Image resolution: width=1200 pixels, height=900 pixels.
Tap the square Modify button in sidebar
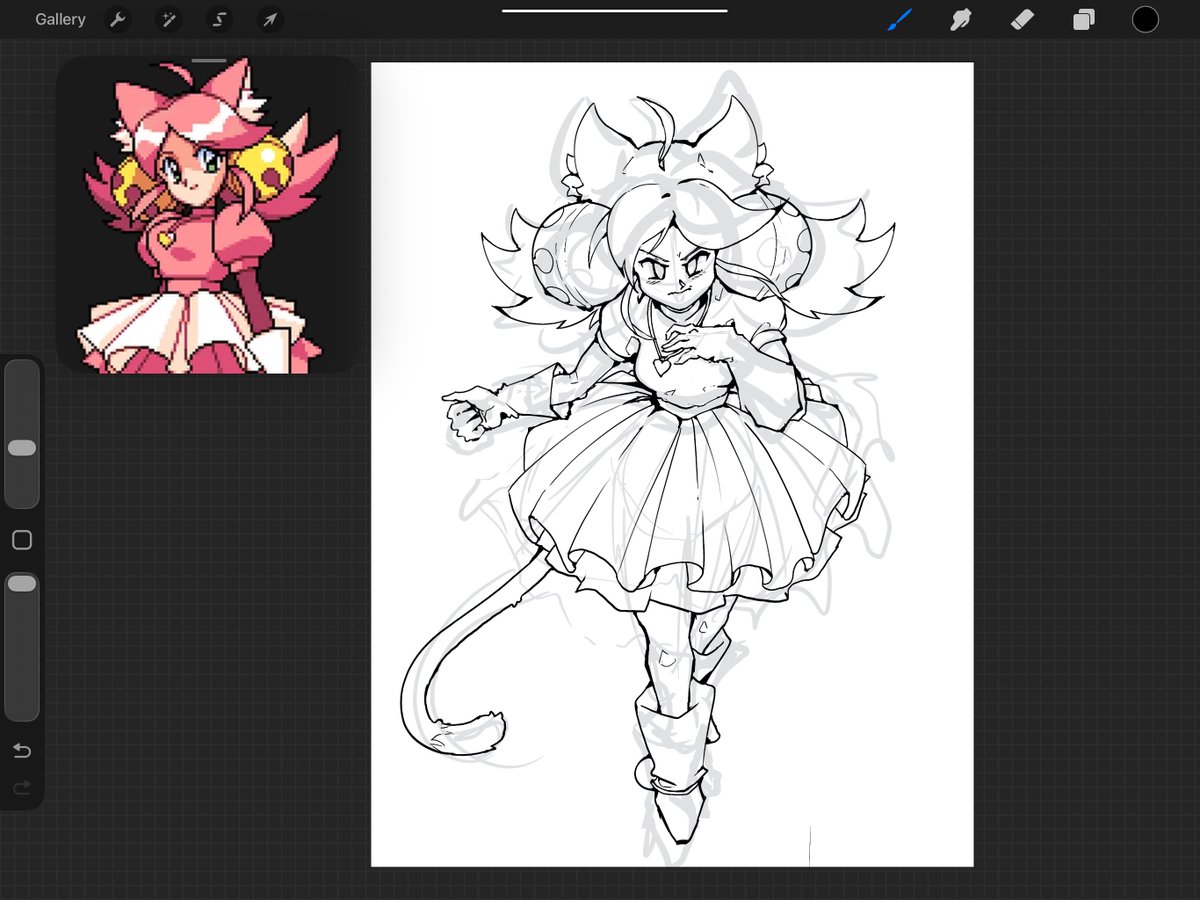tap(22, 540)
